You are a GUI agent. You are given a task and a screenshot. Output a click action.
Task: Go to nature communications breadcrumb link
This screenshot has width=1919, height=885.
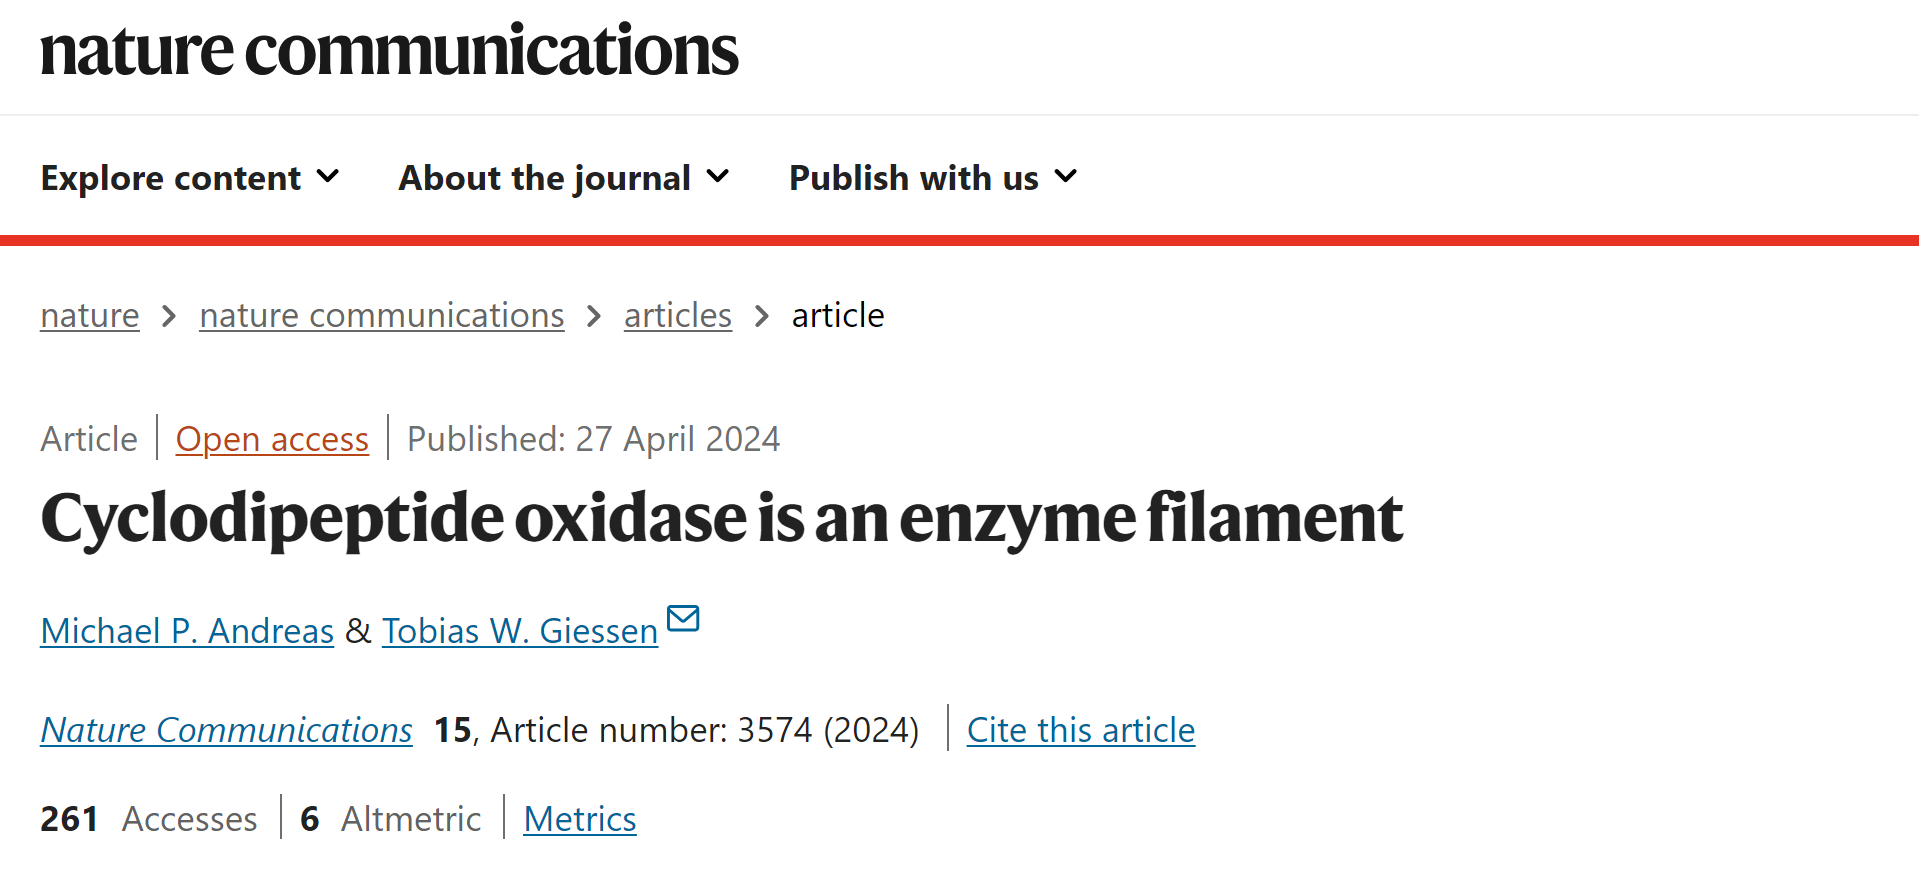(x=382, y=316)
